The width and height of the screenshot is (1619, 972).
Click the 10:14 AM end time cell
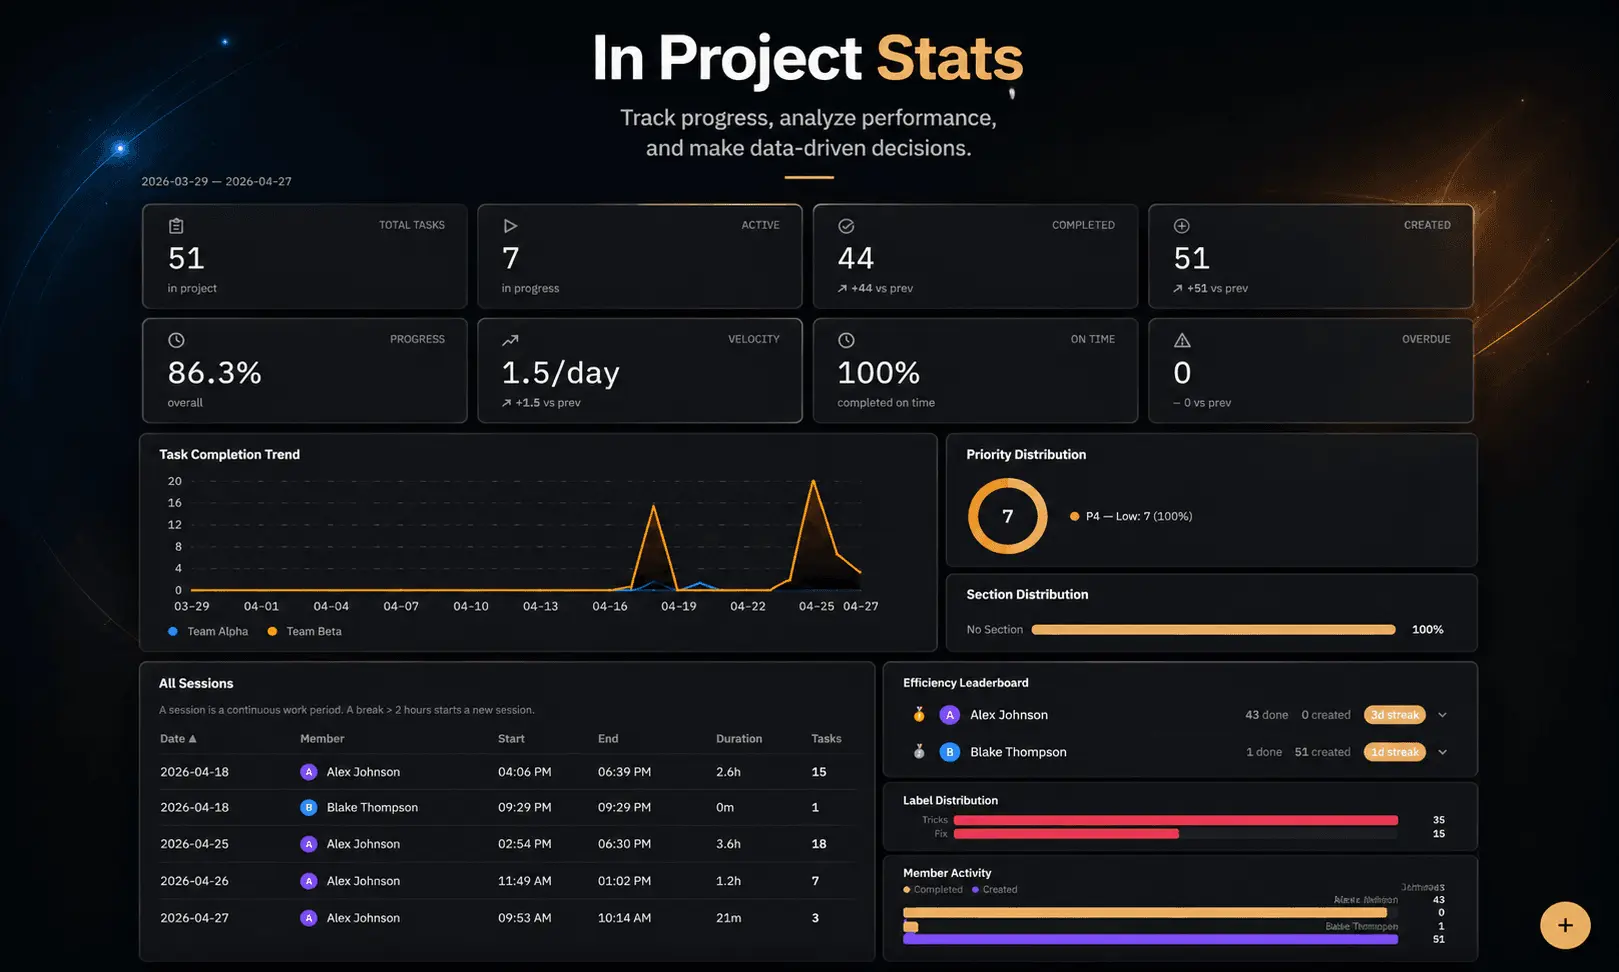624,918
